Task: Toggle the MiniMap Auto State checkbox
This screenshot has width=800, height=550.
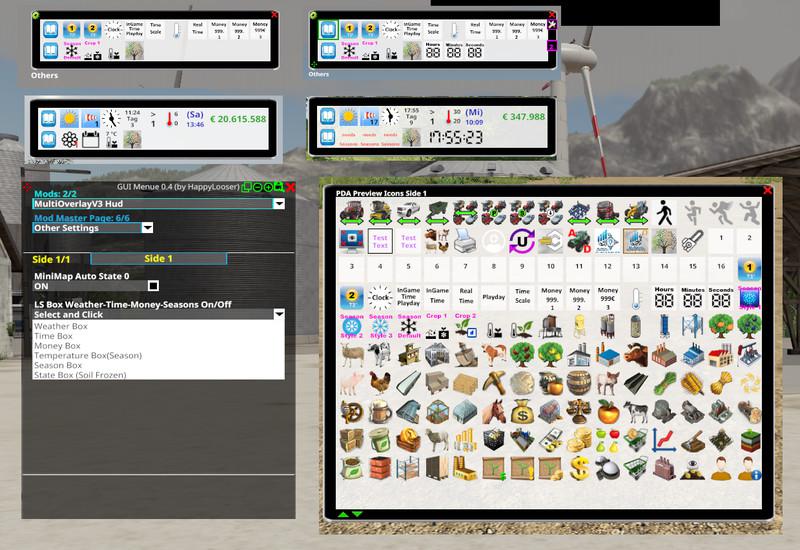Action: tap(154, 286)
